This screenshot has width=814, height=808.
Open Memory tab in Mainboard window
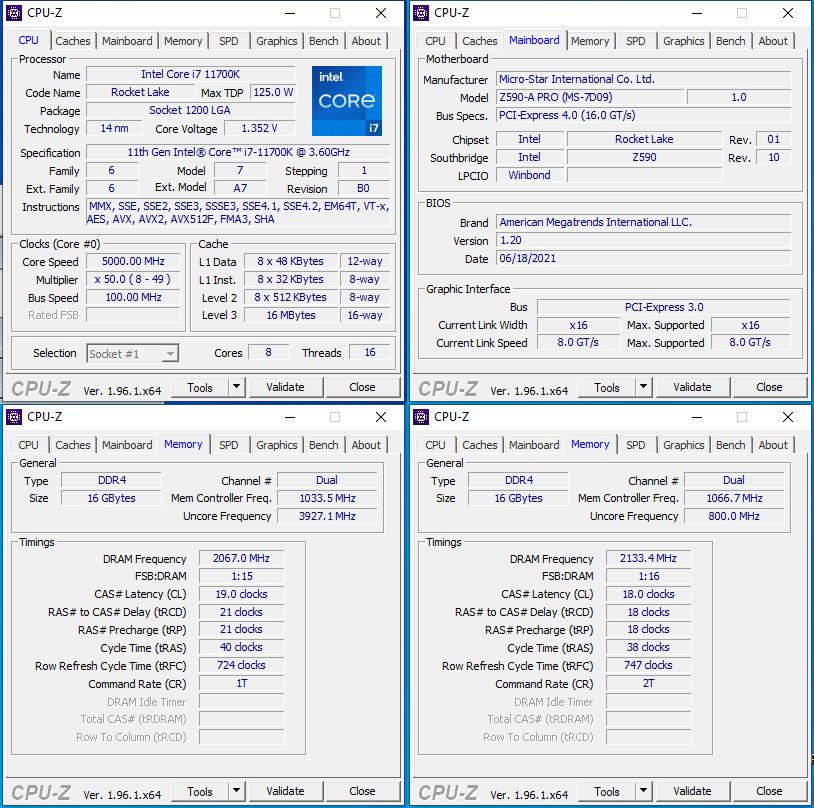click(x=590, y=41)
